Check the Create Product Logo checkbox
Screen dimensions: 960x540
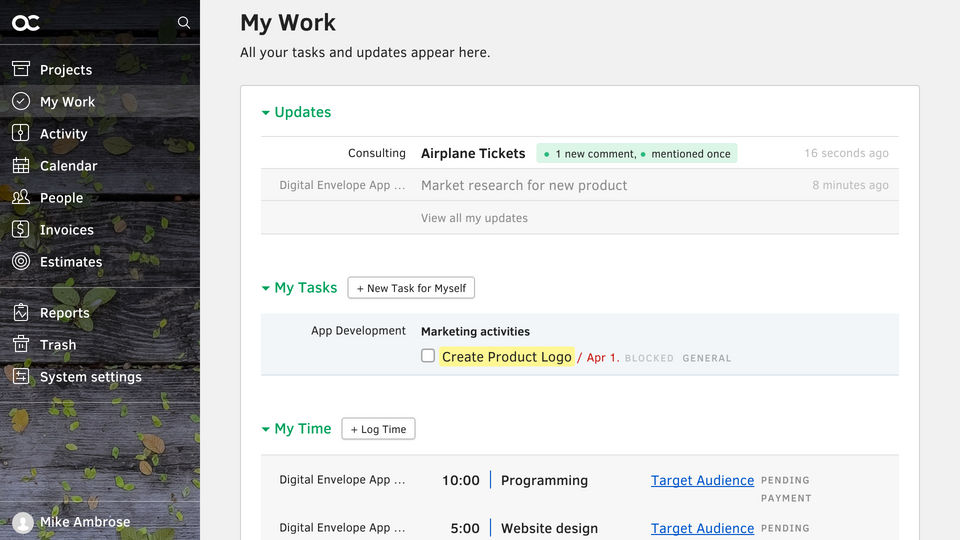(428, 356)
